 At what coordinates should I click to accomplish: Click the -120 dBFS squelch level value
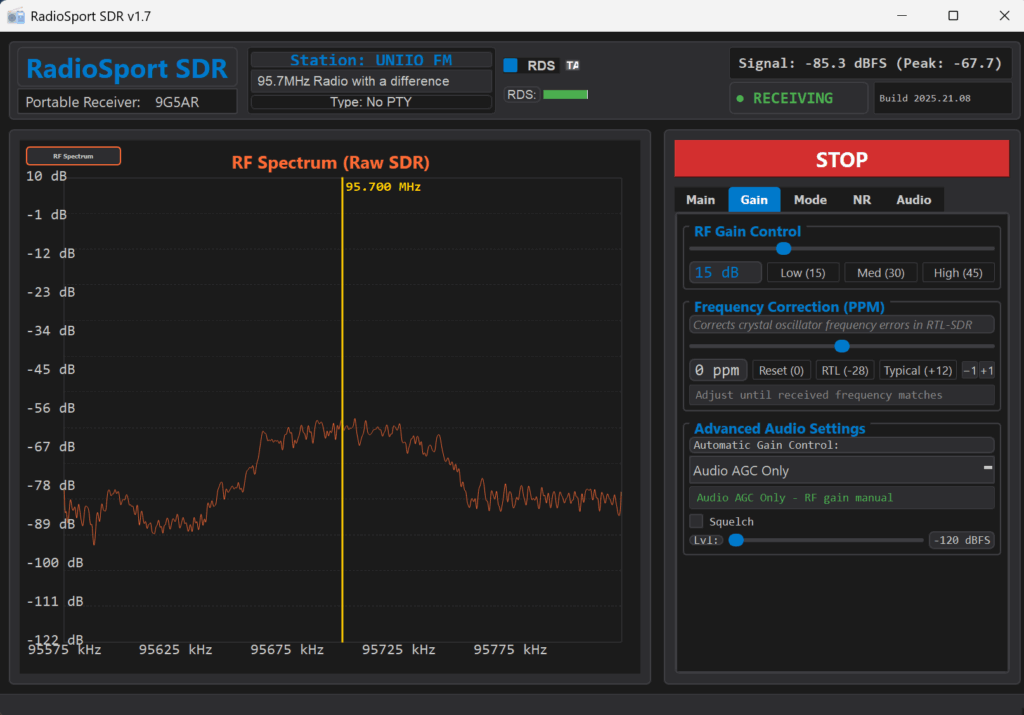click(961, 540)
